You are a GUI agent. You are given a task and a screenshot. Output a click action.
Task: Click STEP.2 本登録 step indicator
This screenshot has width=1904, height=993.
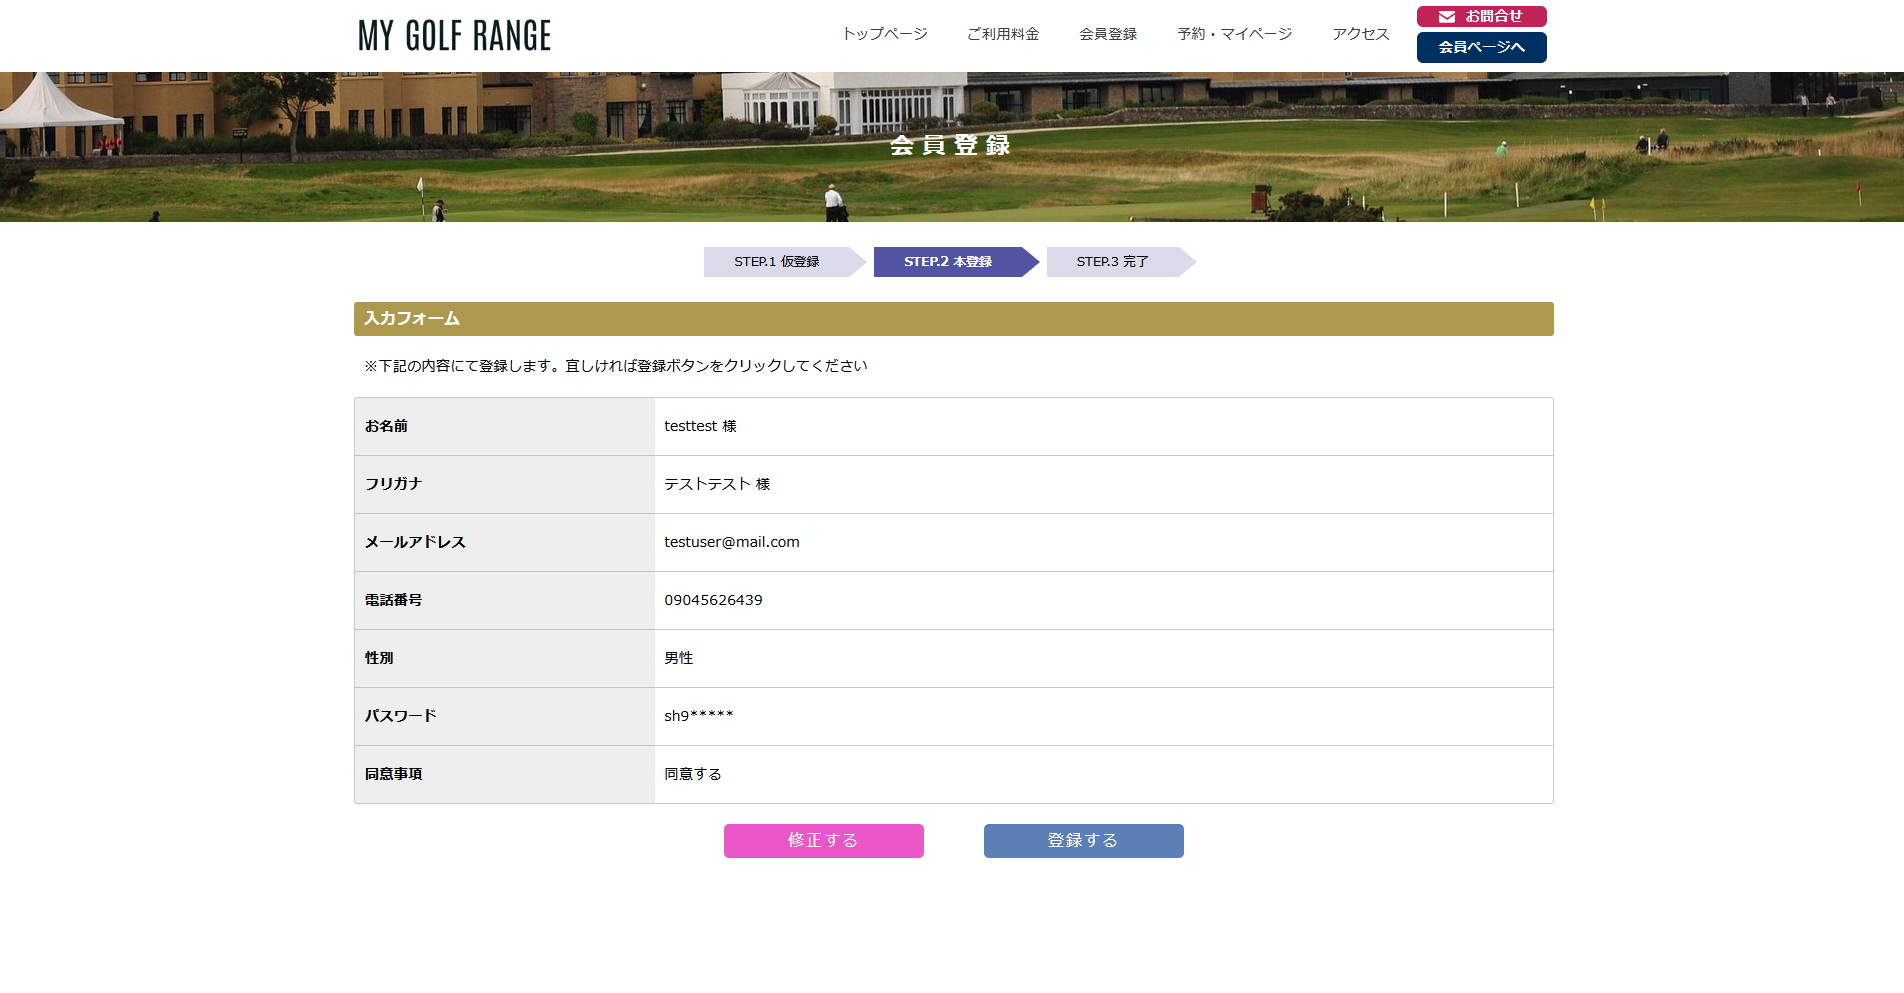point(948,262)
